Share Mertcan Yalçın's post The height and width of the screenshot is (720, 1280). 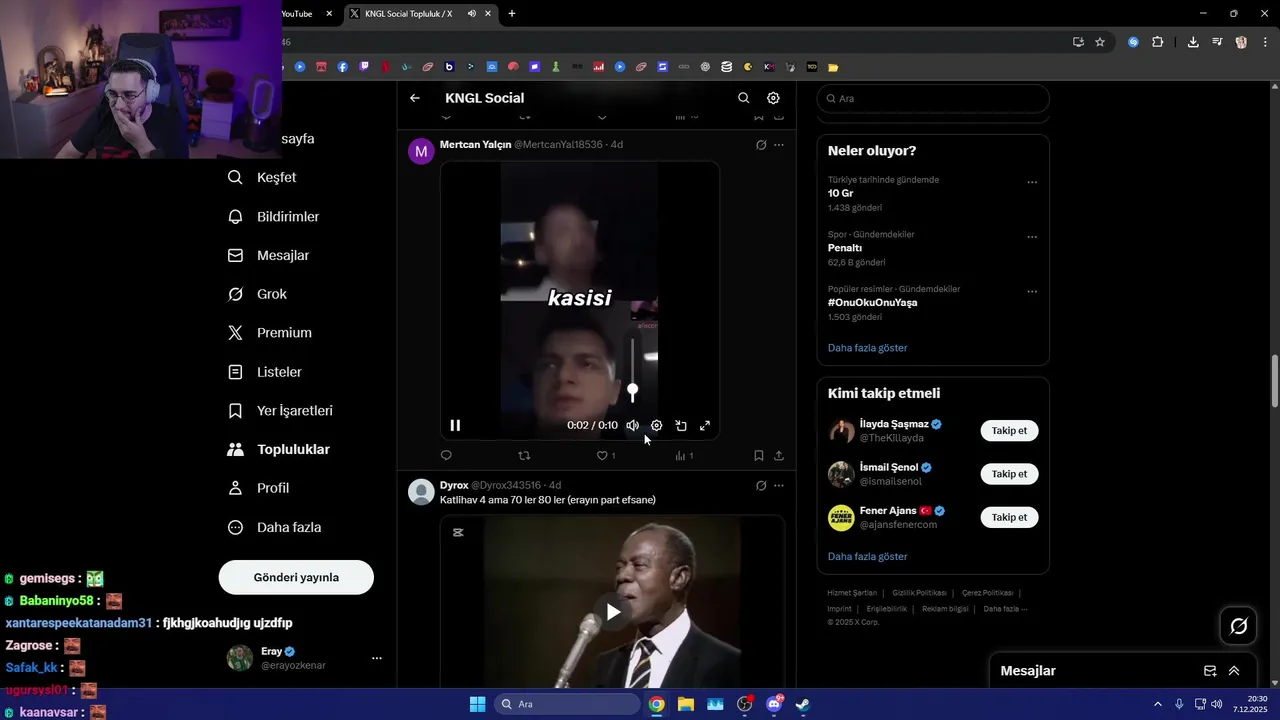[779, 456]
